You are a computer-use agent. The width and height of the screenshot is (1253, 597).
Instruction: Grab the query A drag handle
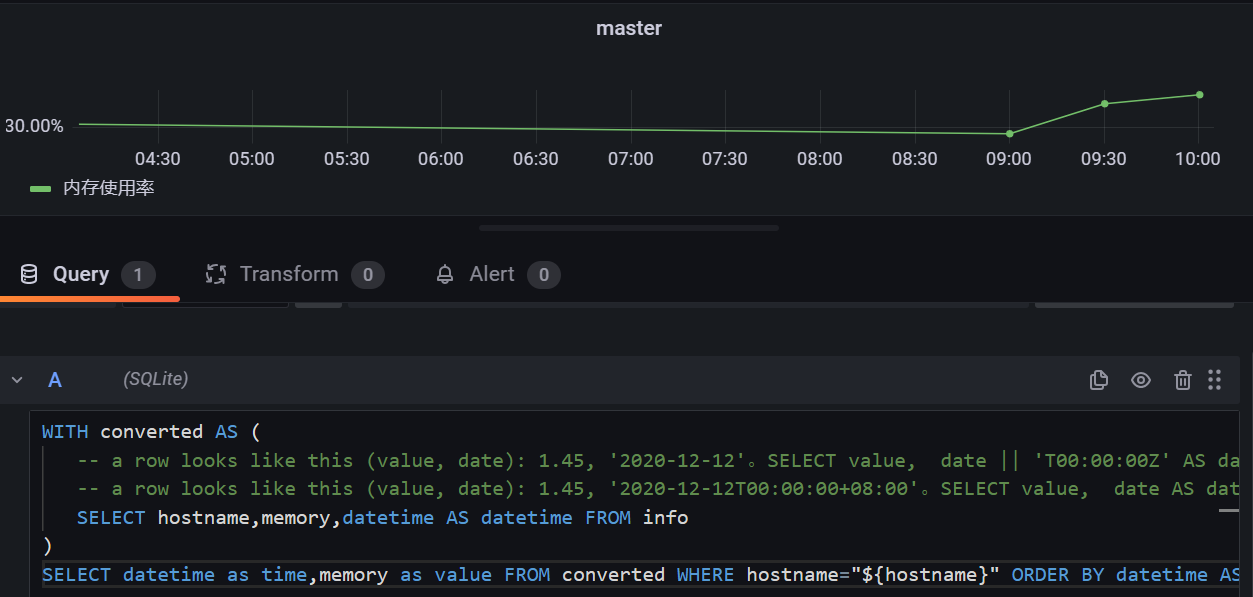tap(1215, 380)
